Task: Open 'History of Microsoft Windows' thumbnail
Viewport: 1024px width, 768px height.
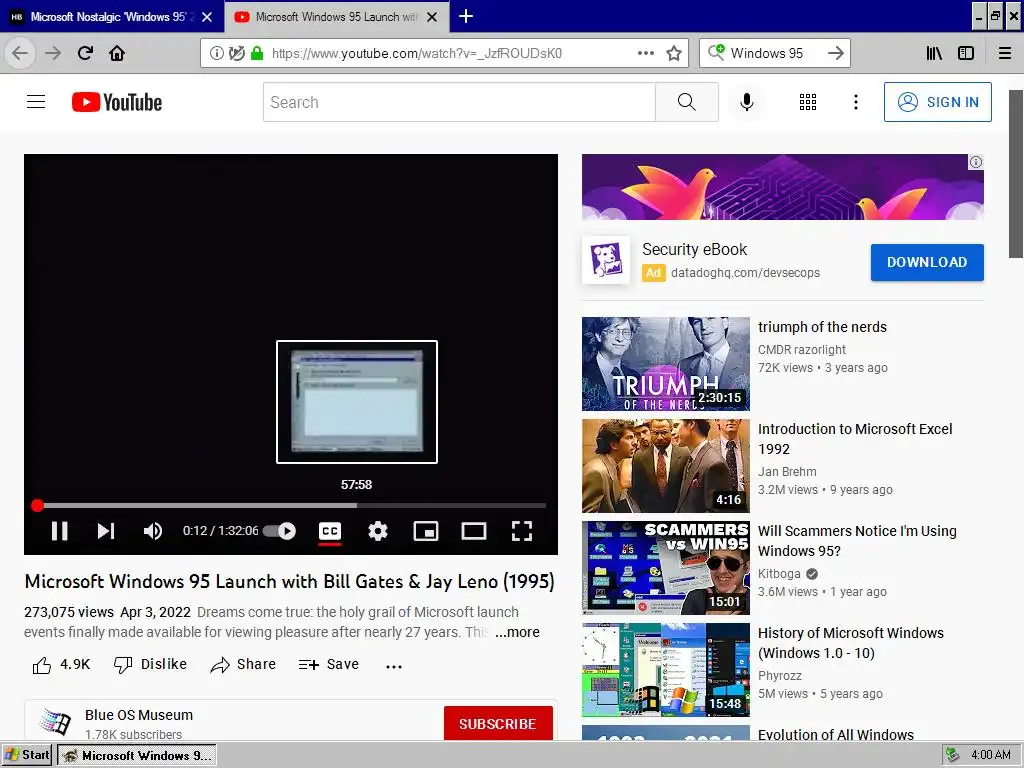Action: coord(665,670)
